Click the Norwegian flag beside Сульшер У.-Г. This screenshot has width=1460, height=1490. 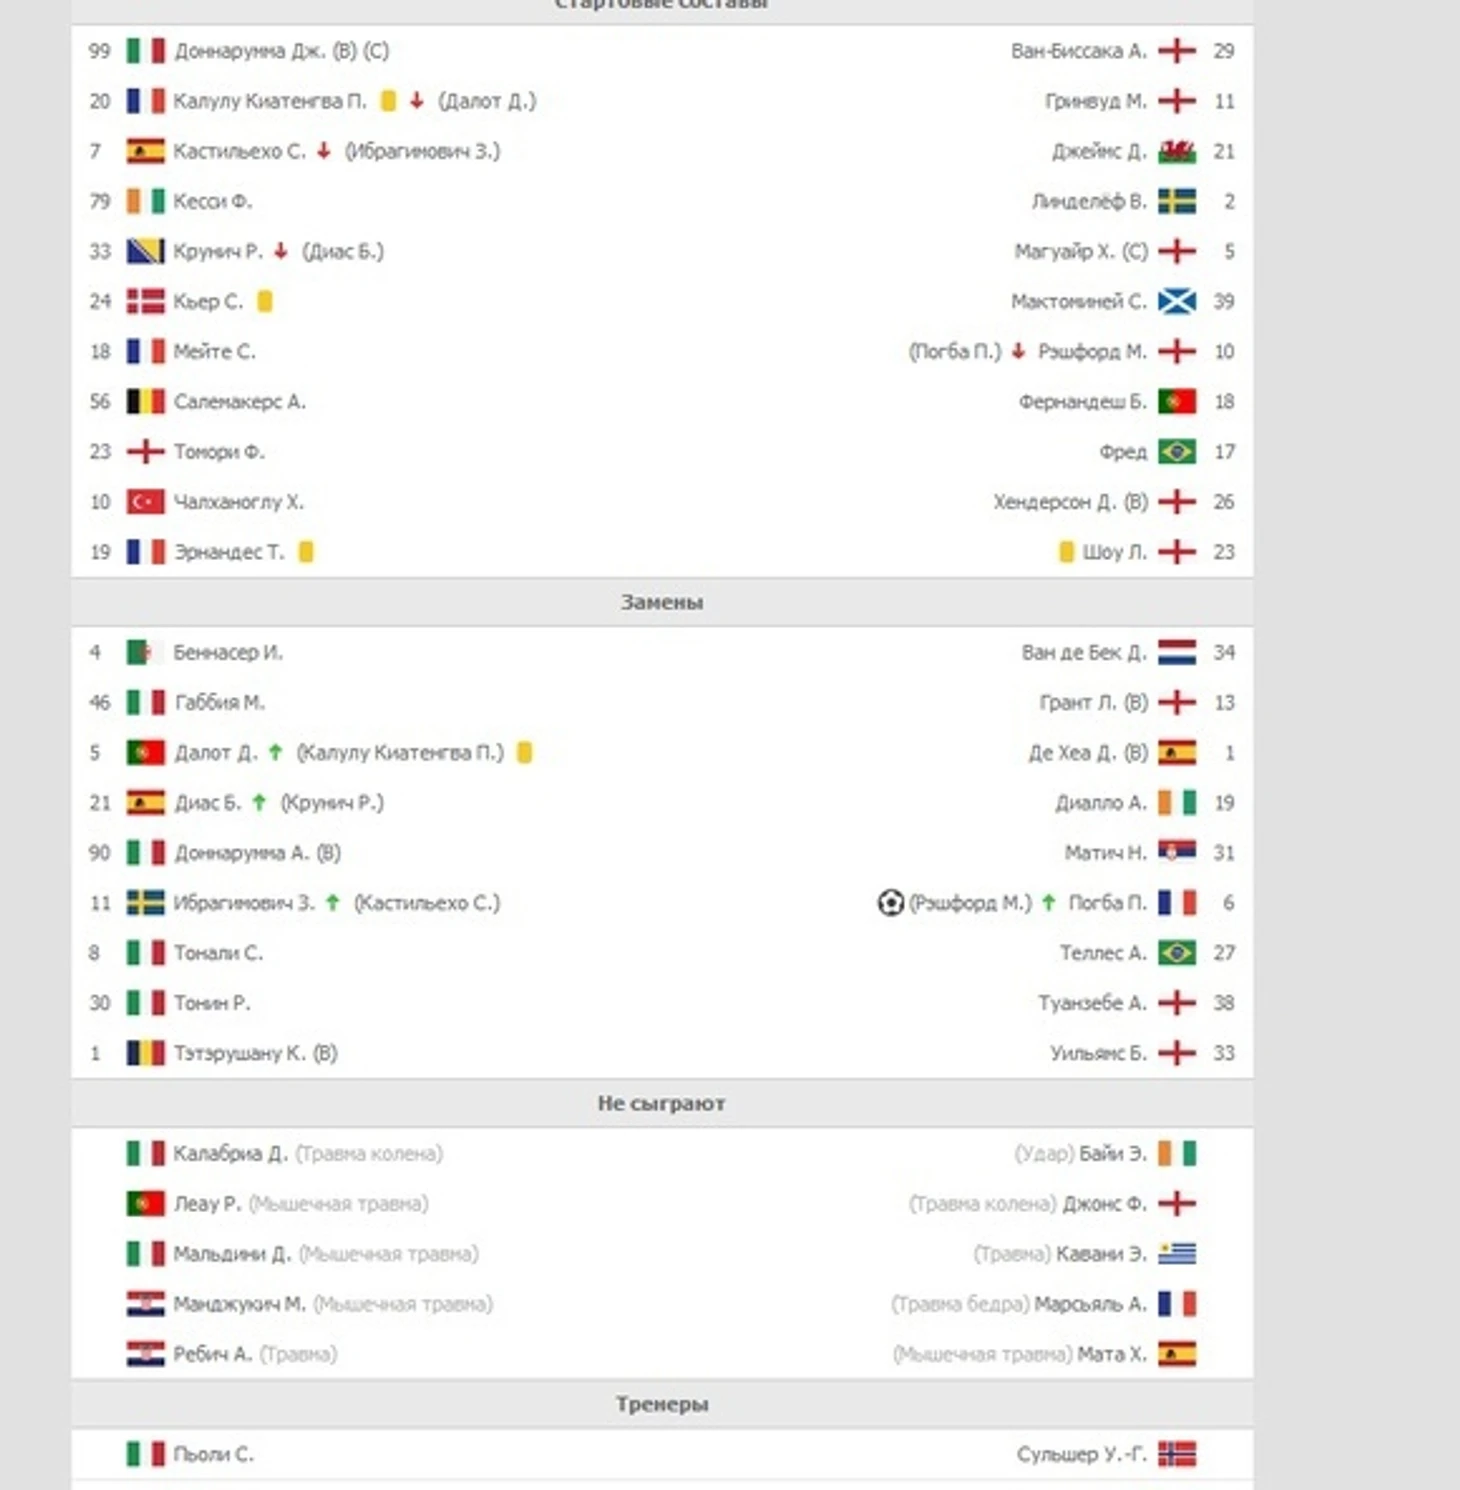coord(1177,1455)
